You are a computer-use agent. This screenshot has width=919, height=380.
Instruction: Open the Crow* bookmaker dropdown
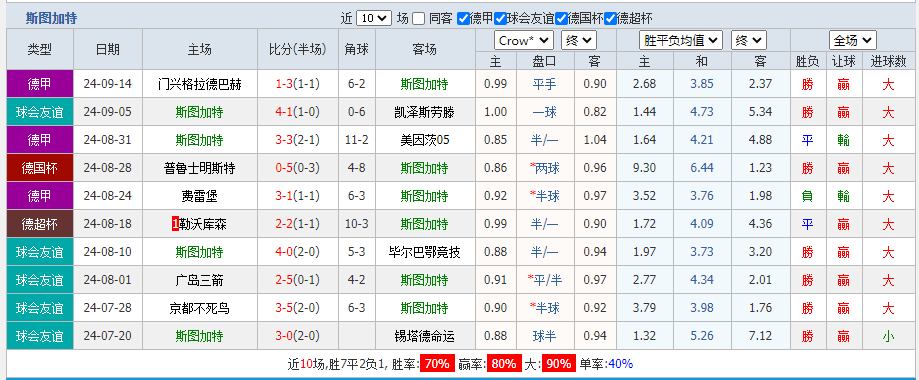click(524, 40)
